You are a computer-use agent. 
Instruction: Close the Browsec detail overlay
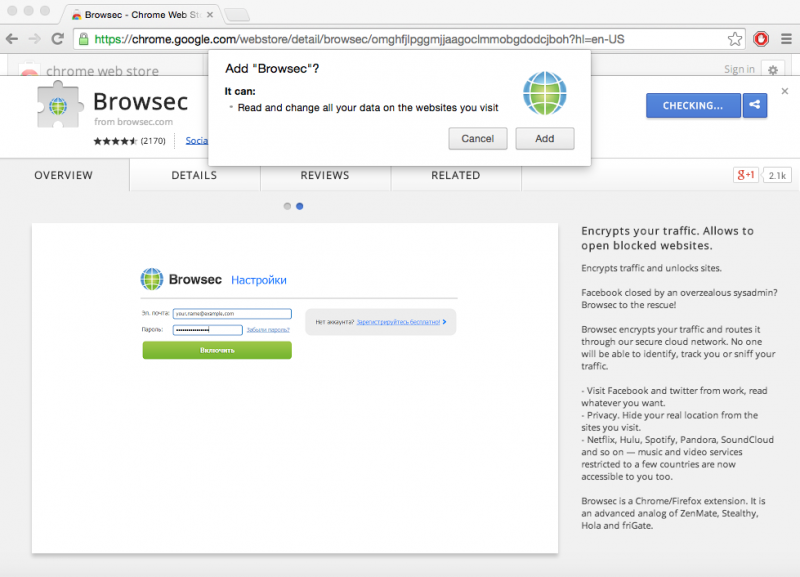pos(785,91)
